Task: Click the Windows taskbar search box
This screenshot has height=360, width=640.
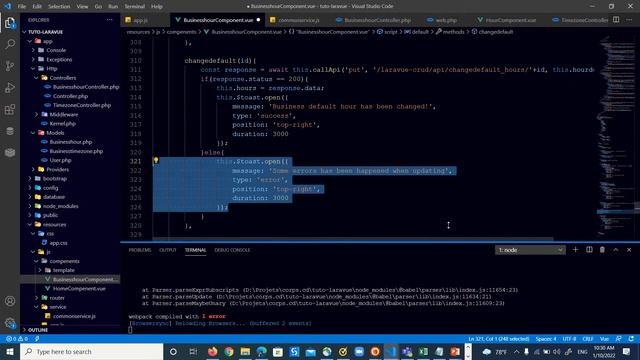Action: coord(91,351)
